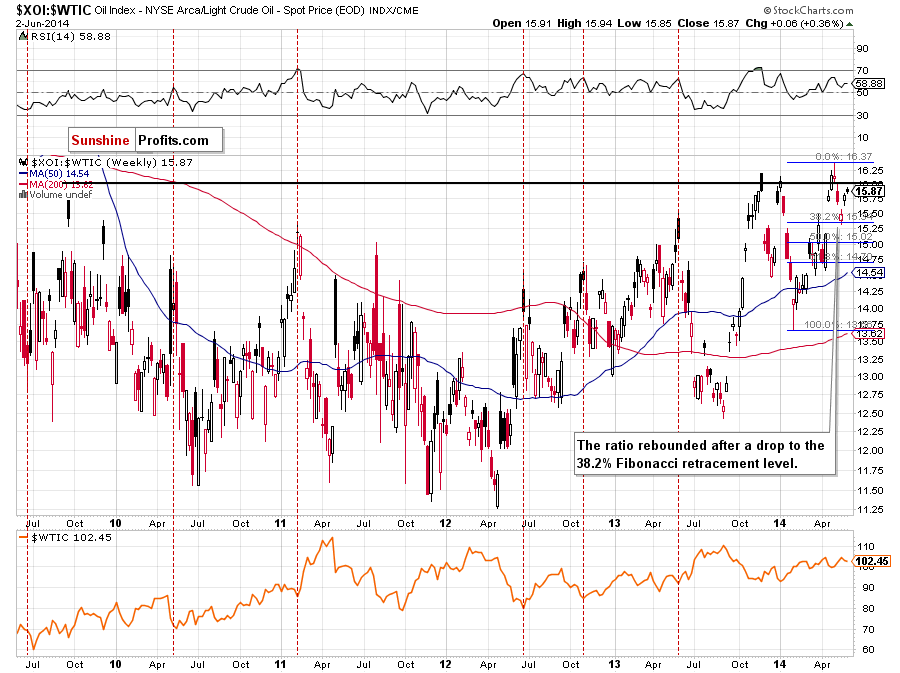The image size is (900, 673).
Task: Click the orange line swatch before $WTIC 102.45
Action: tap(24, 538)
